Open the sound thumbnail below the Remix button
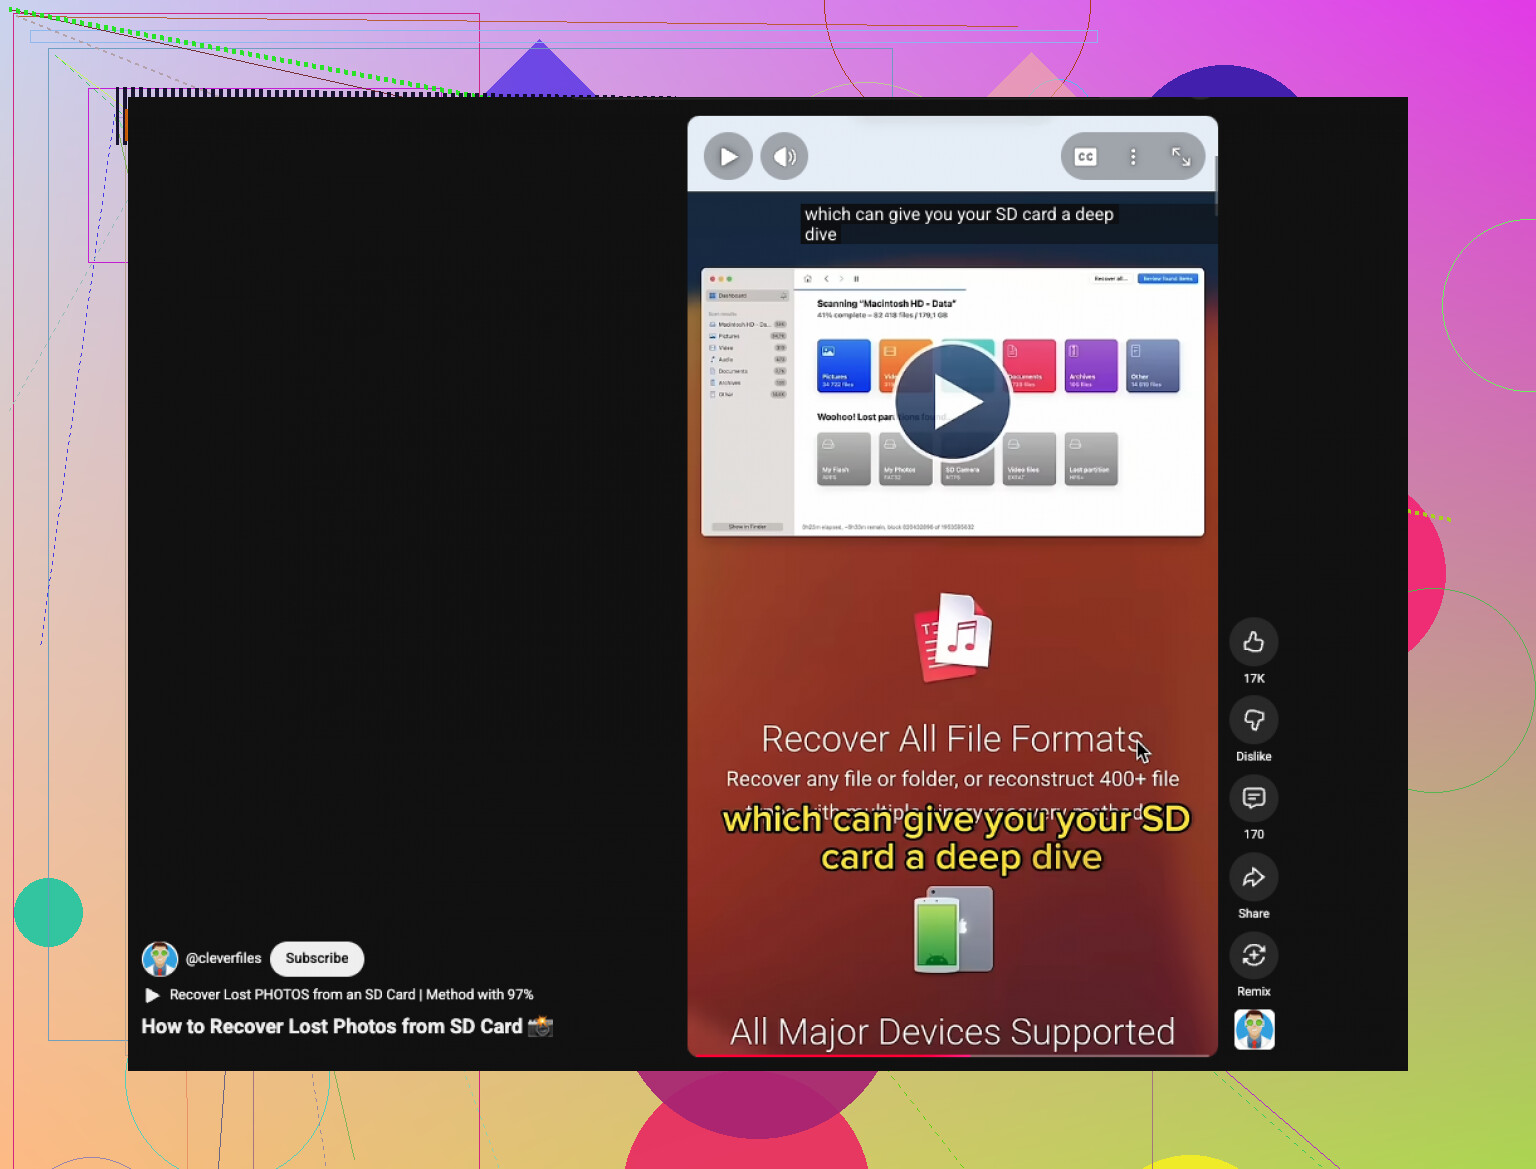This screenshot has width=1536, height=1169. (x=1254, y=1029)
